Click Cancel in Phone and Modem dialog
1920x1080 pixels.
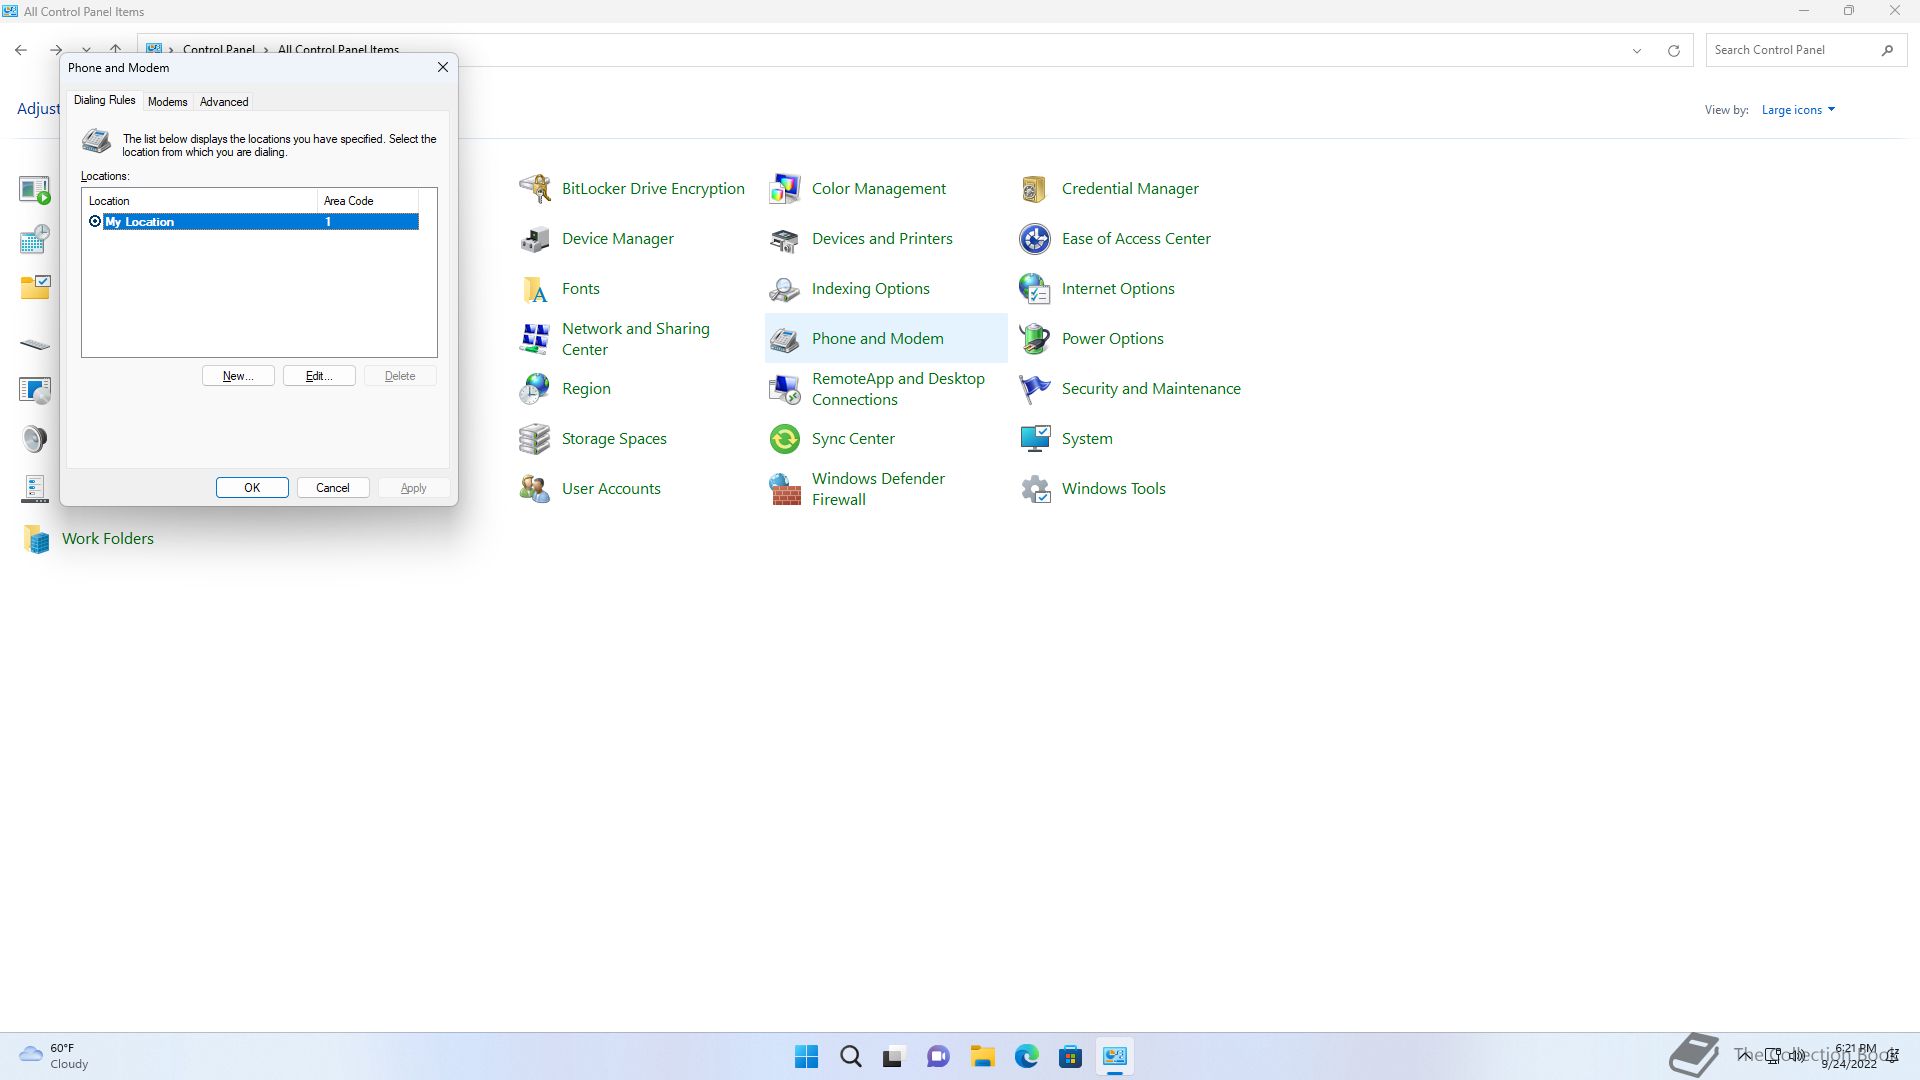333,488
